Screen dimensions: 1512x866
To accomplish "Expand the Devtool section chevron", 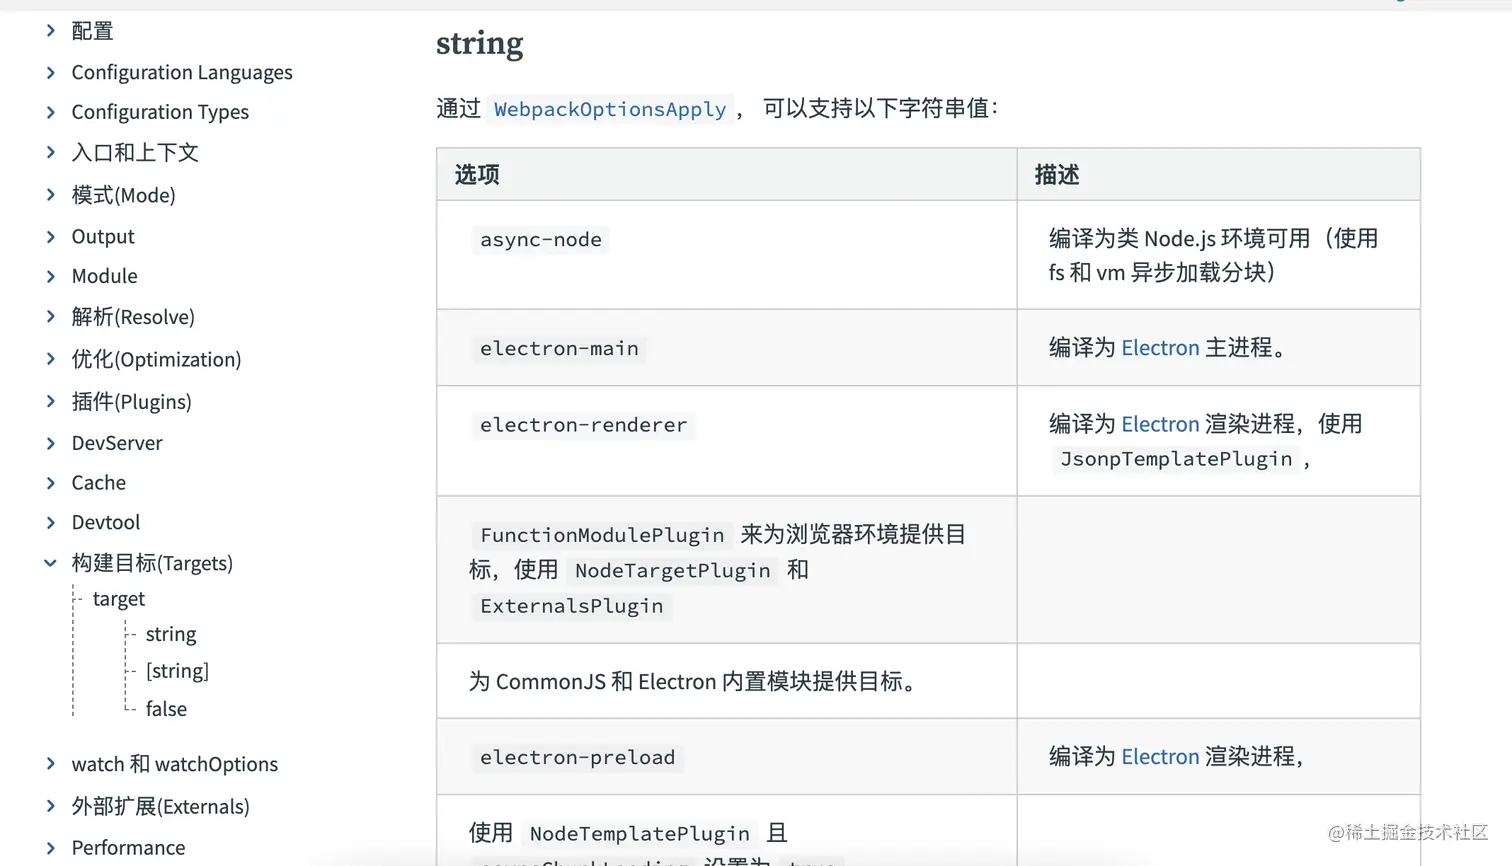I will point(51,522).
